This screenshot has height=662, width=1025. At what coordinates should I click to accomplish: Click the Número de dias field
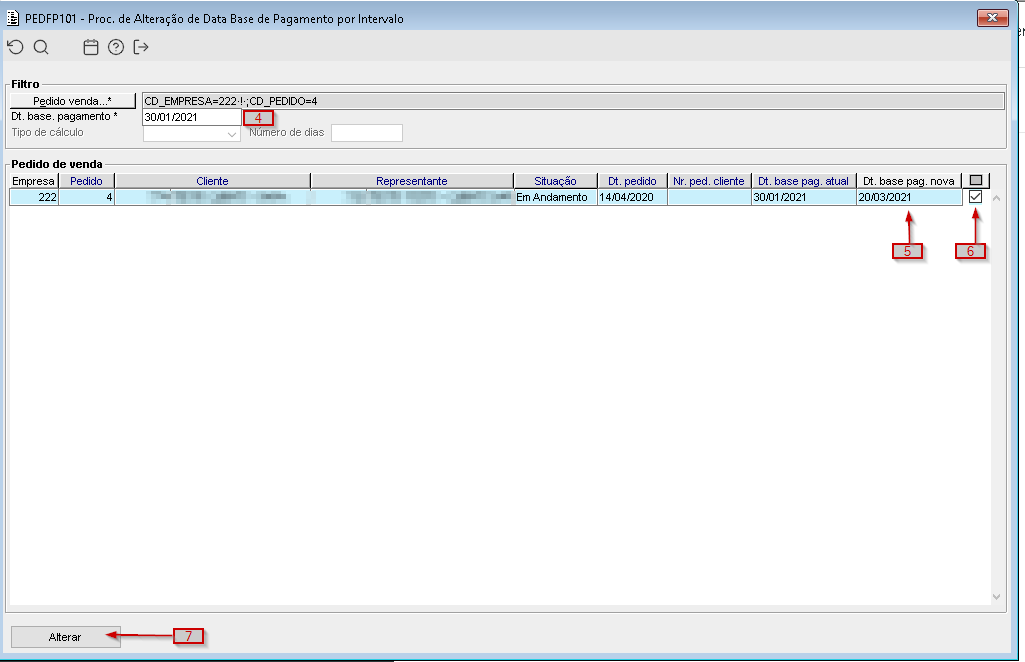[367, 133]
